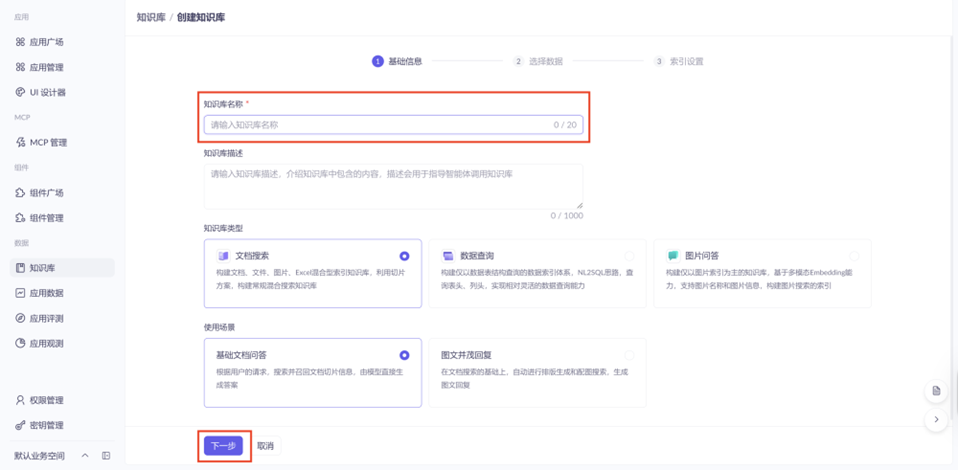This screenshot has width=958, height=470.
Task: Open 应用观测 in the sidebar
Action: [62, 343]
